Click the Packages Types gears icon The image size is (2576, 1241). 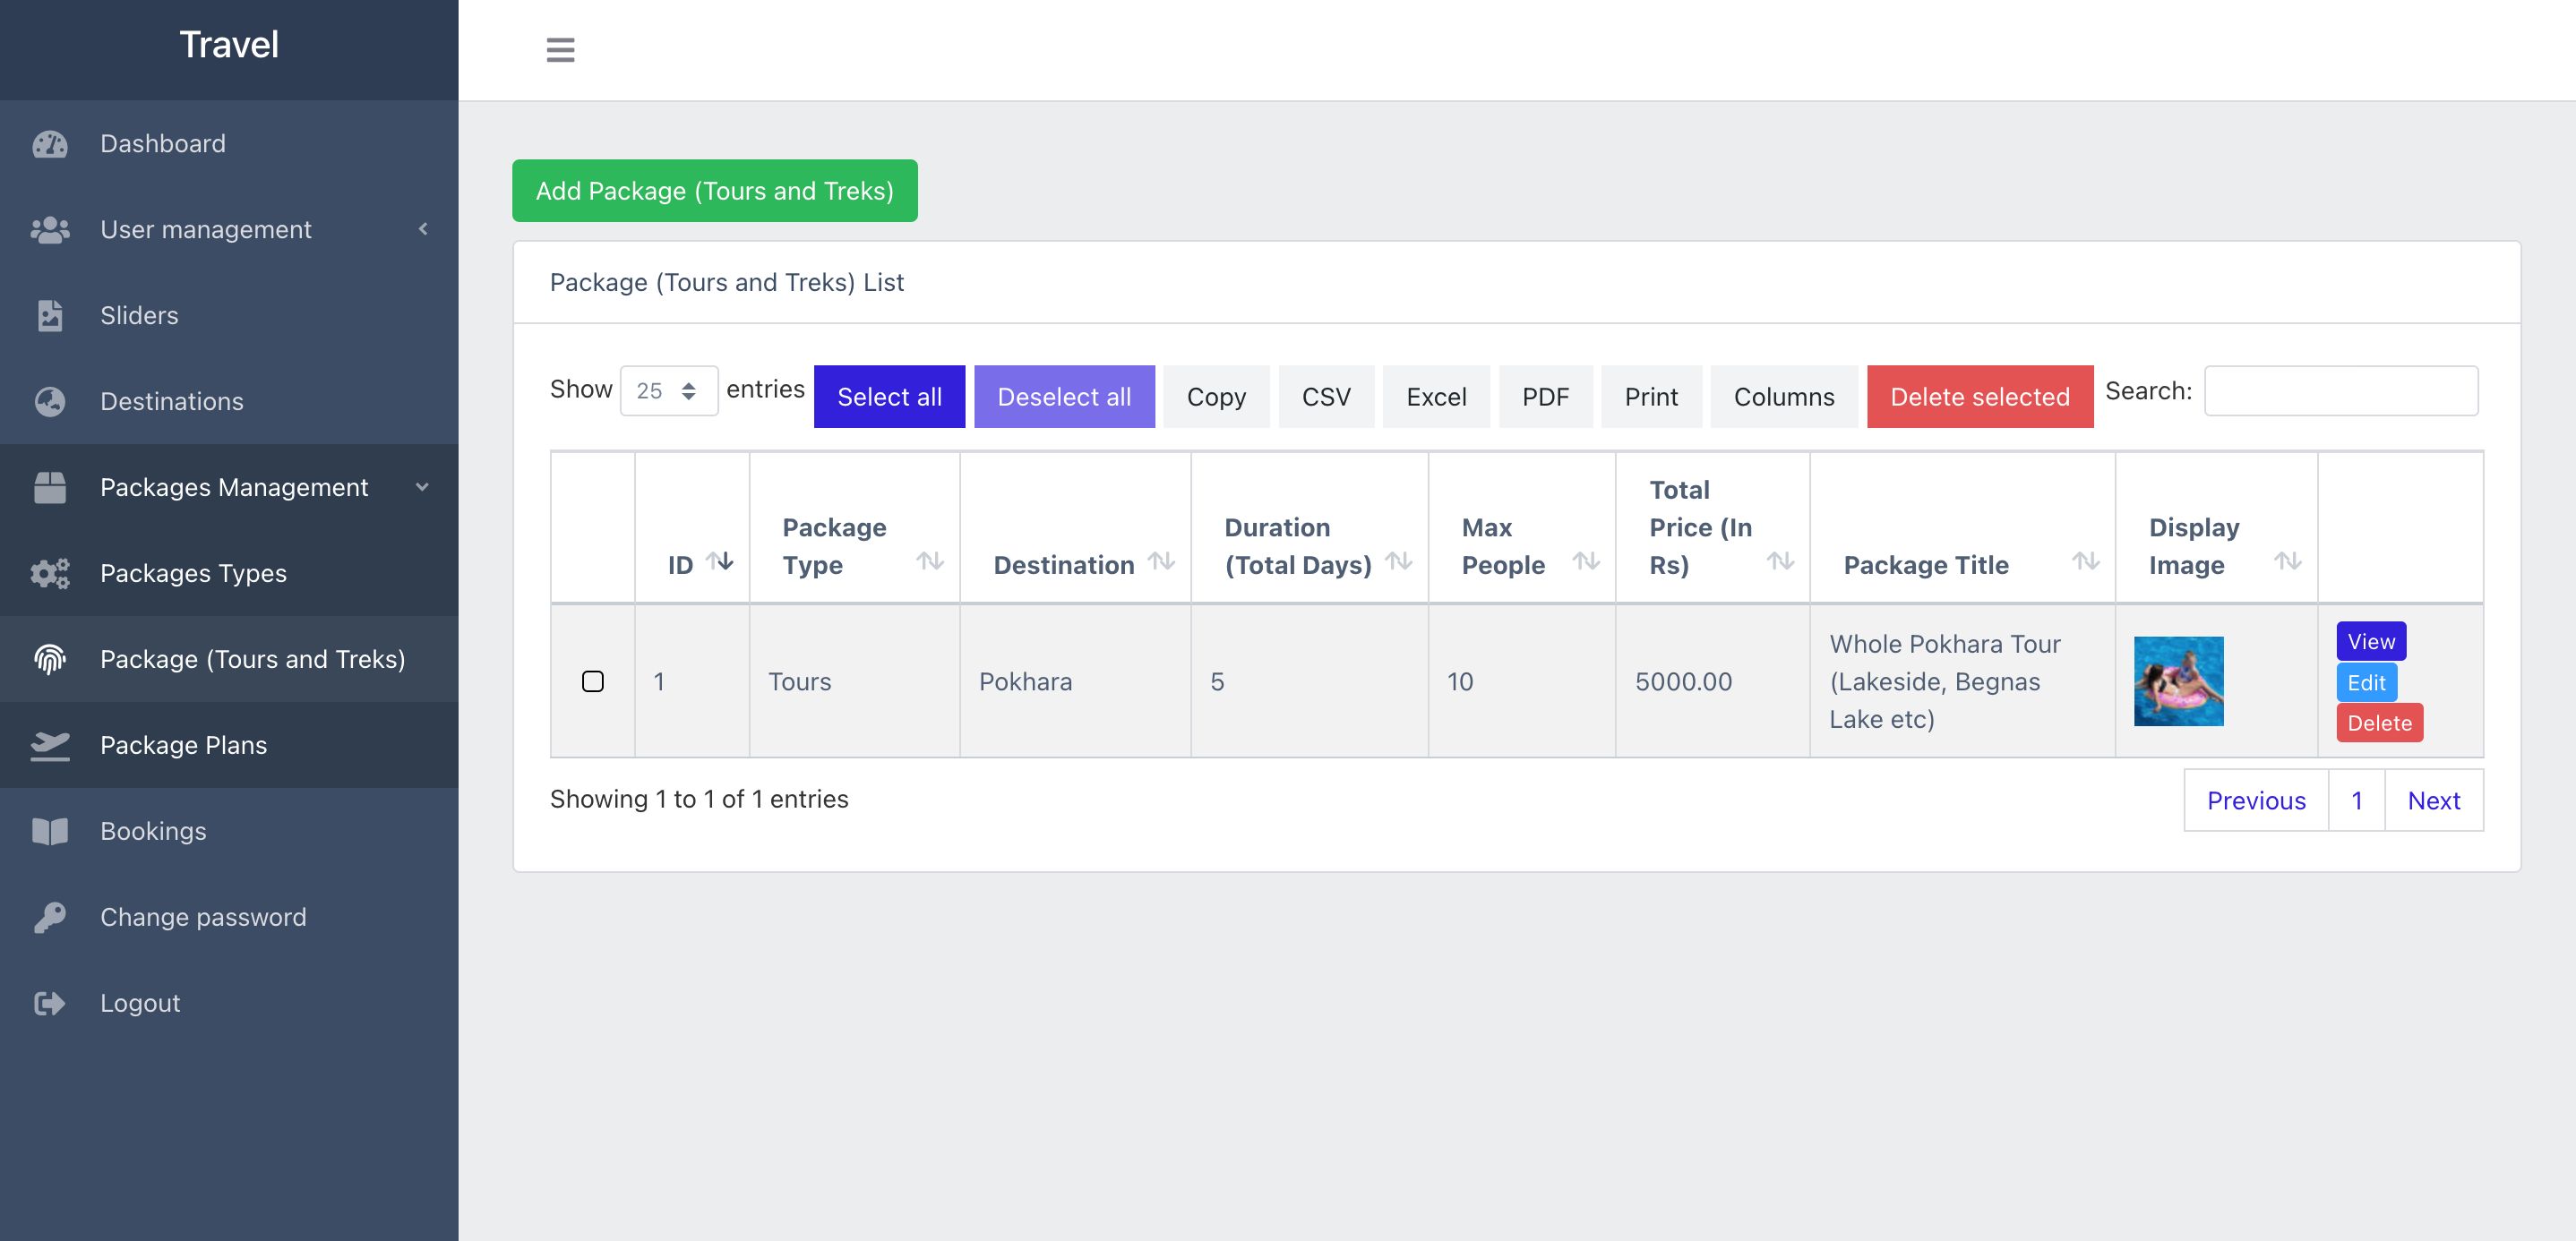coord(49,574)
